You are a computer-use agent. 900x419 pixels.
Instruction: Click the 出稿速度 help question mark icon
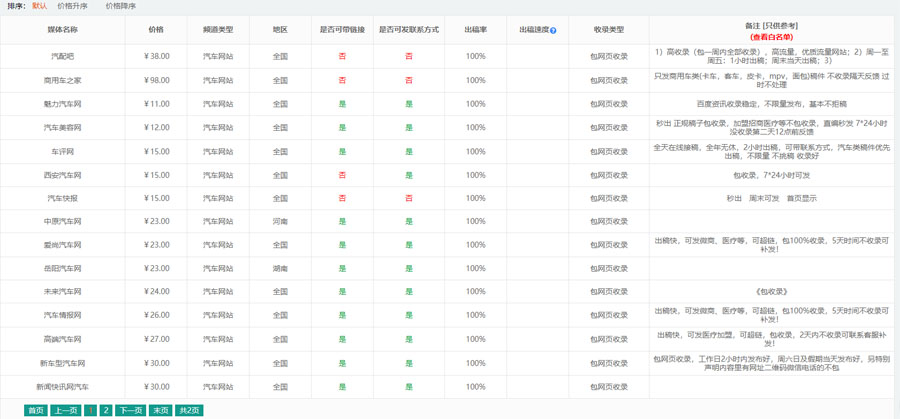pyautogui.click(x=553, y=31)
